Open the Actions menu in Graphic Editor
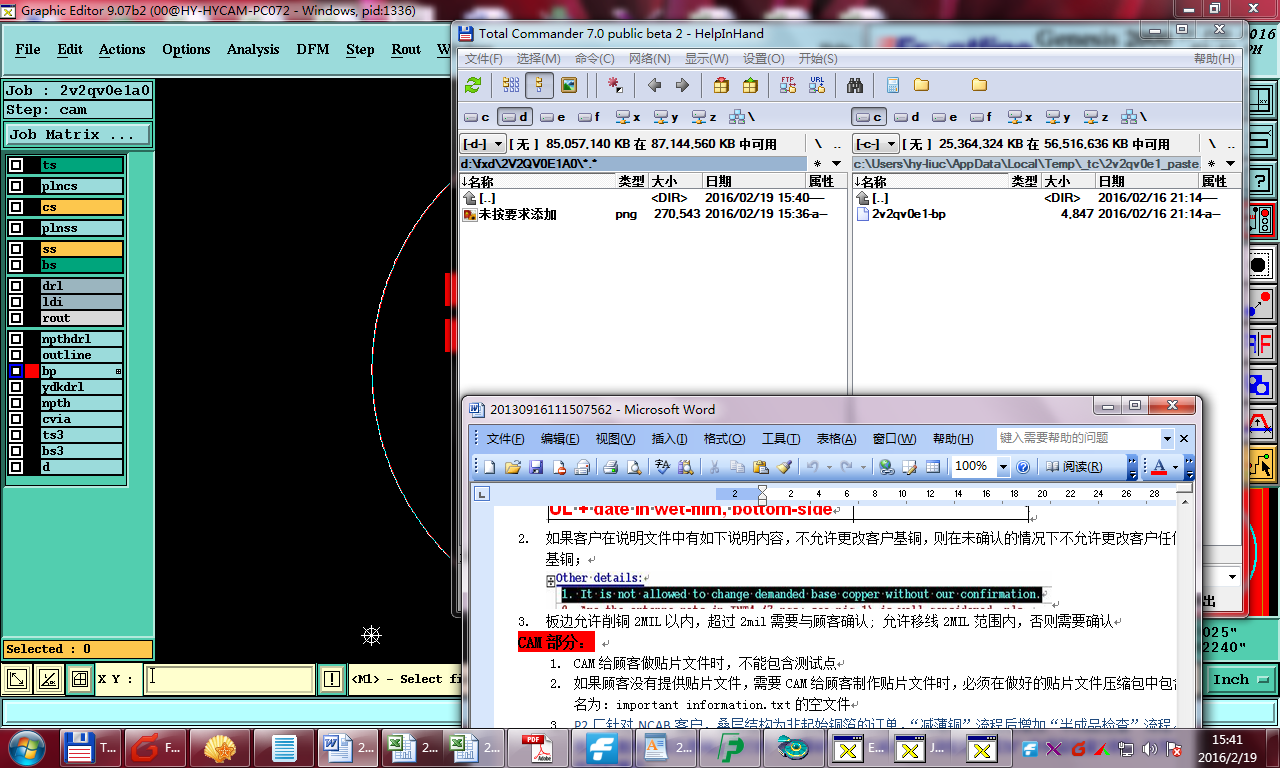The height and width of the screenshot is (768, 1280). (x=122, y=49)
